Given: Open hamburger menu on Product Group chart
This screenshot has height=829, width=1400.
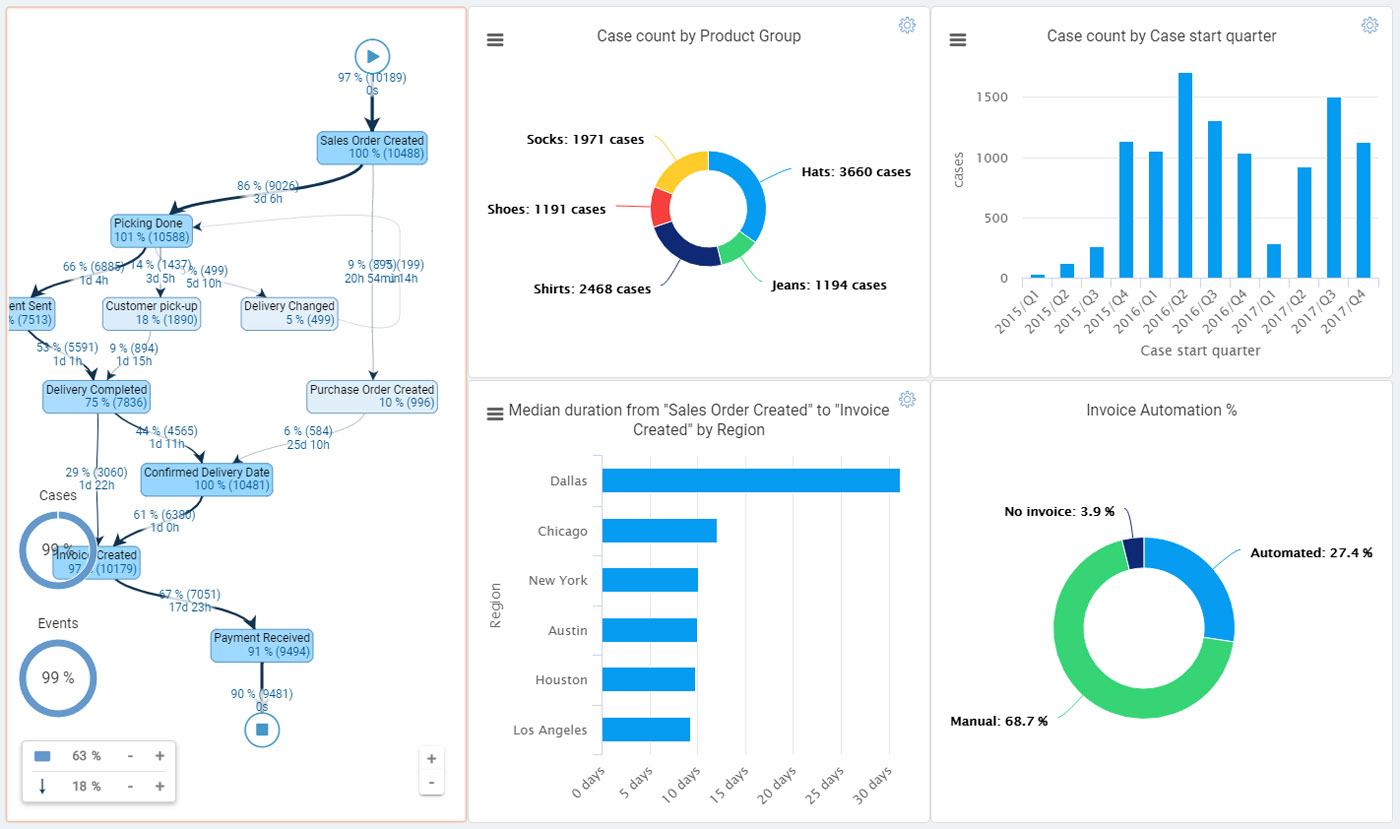Looking at the screenshot, I should (x=496, y=39).
